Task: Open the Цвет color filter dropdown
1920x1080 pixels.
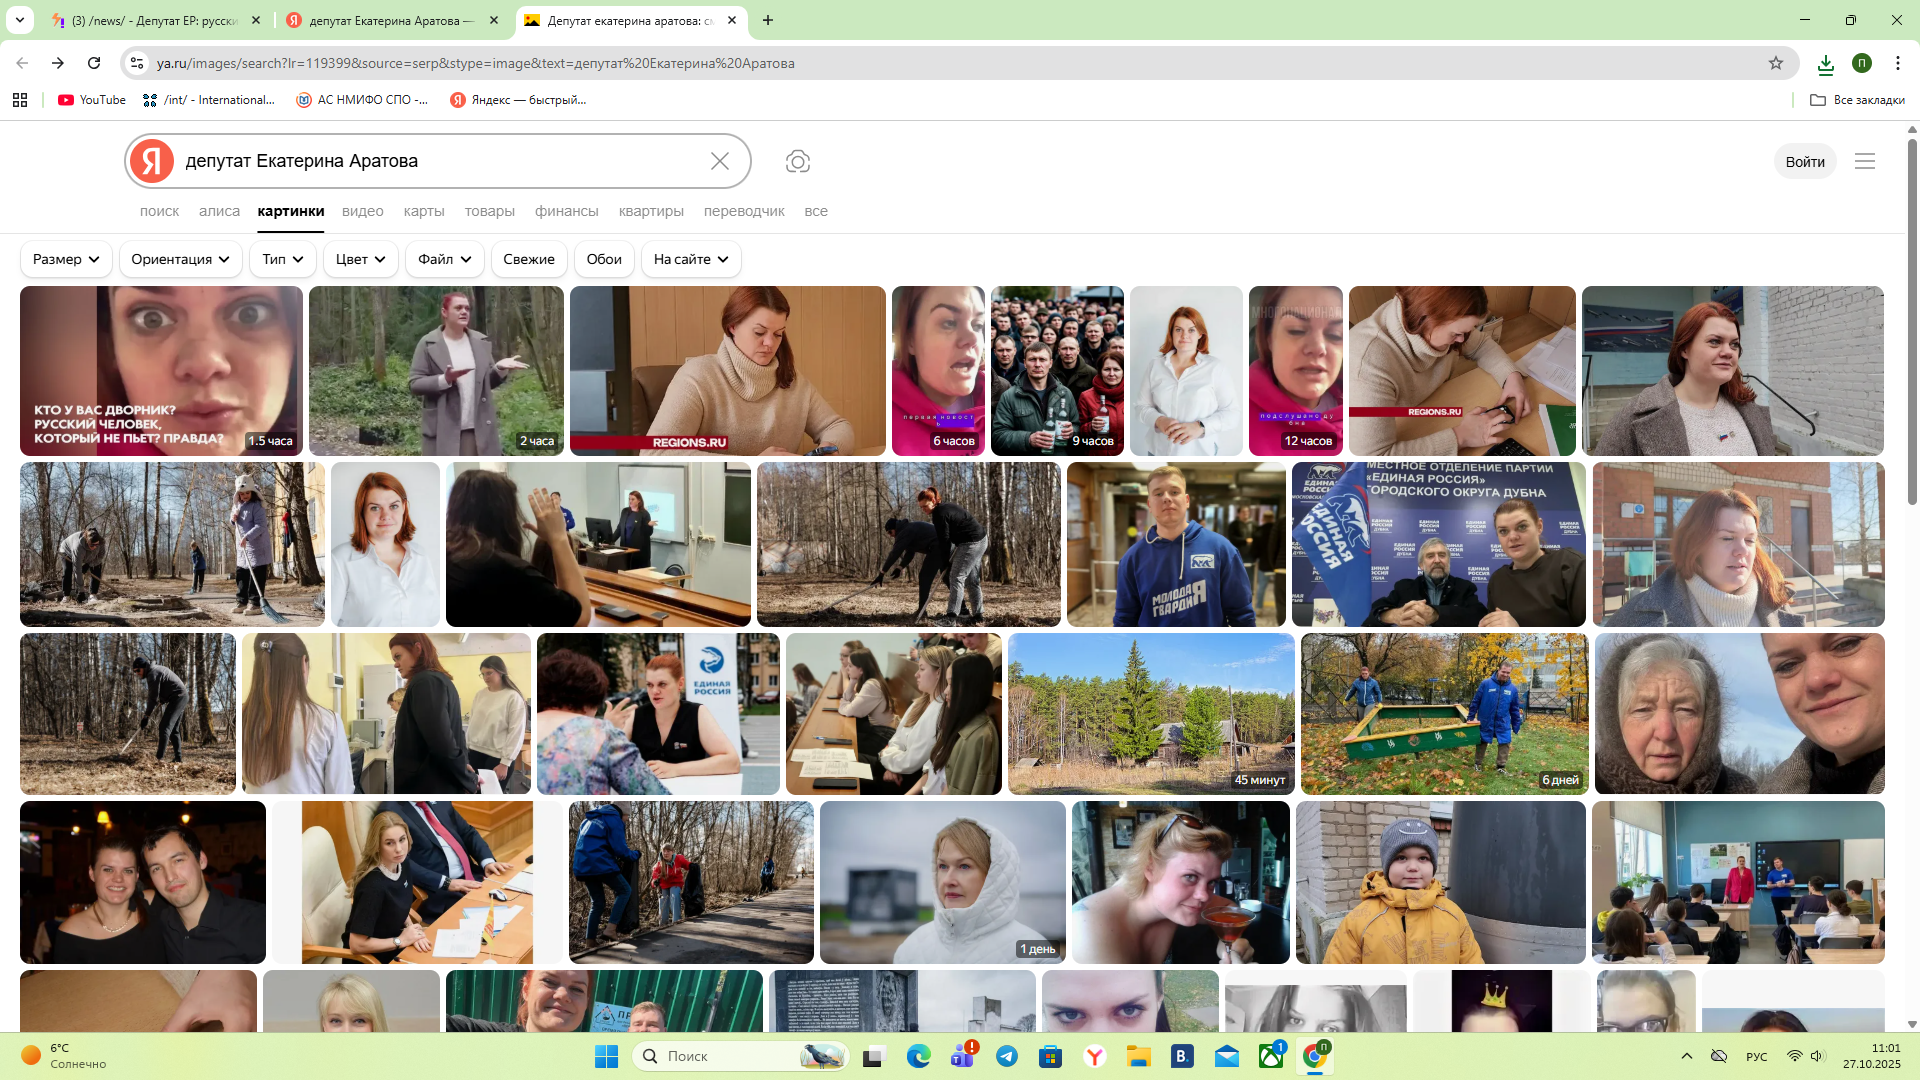Action: point(360,259)
